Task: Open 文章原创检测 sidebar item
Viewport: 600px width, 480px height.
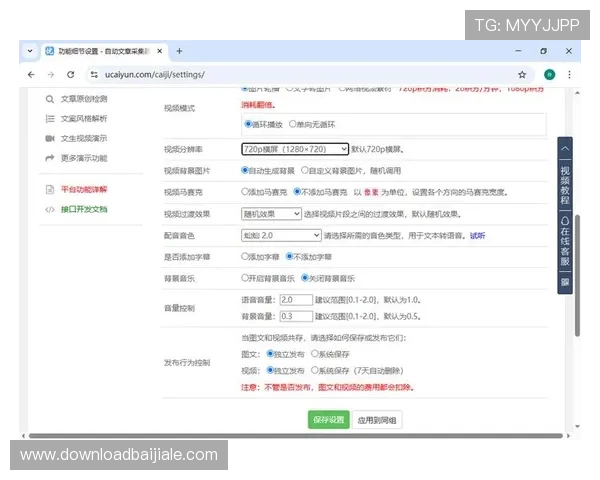Action: (84, 99)
